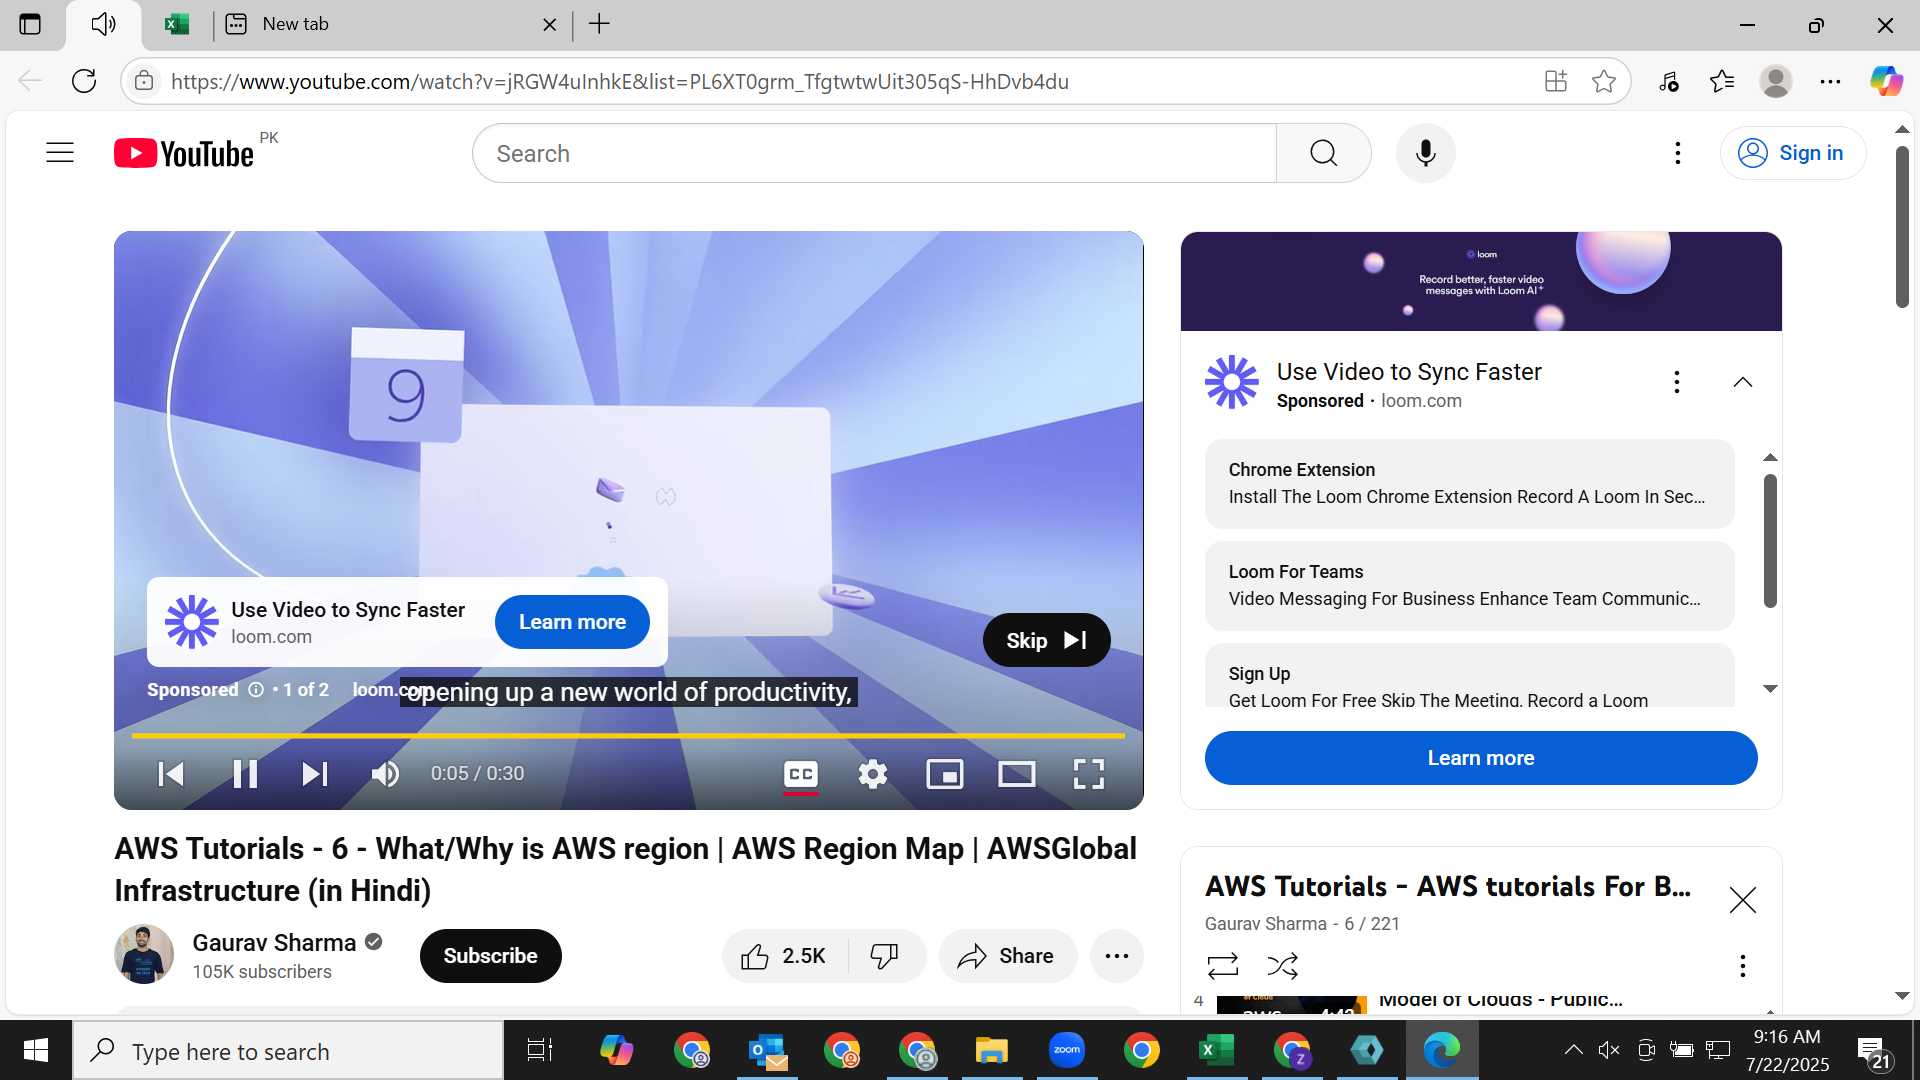Open the Chrome Extension ad link

tap(1469, 484)
